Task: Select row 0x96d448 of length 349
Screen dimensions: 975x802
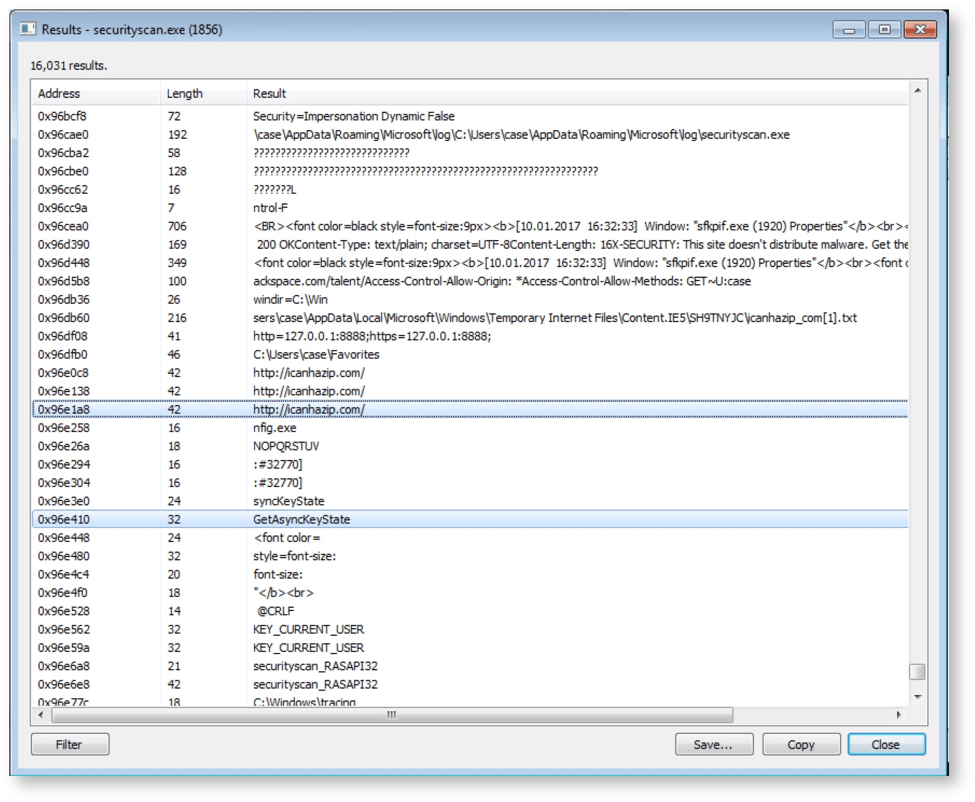Action: 470,263
